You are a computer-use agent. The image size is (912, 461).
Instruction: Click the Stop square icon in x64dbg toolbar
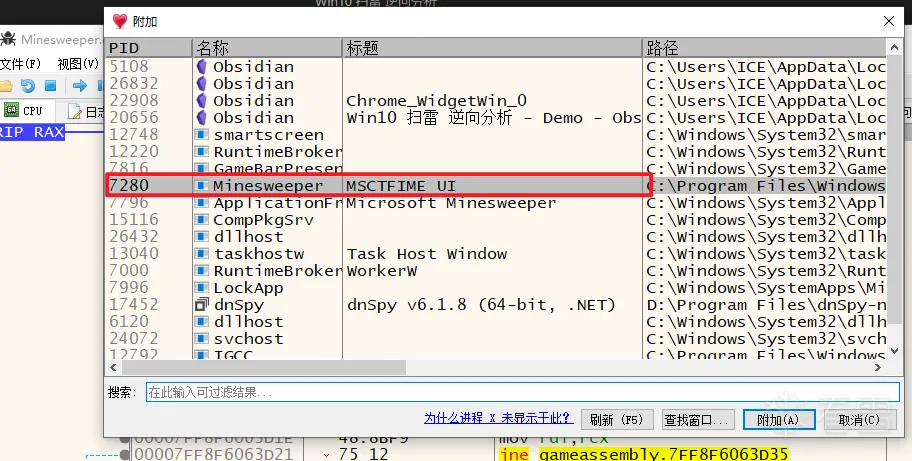click(51, 86)
